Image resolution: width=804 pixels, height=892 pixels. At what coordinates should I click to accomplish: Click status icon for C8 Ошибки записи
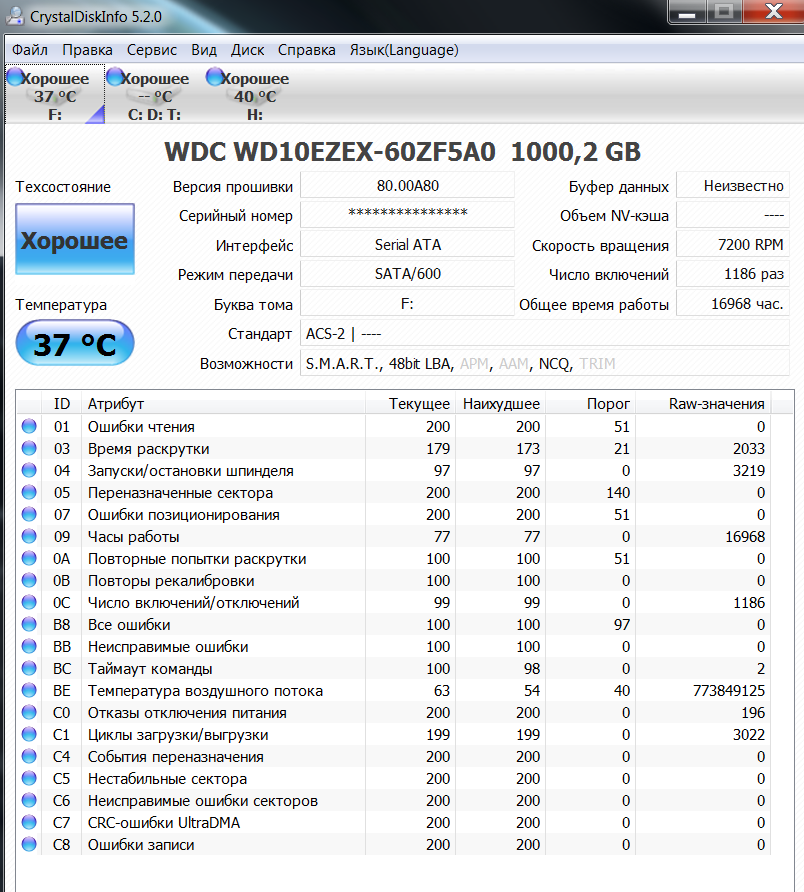point(29,844)
